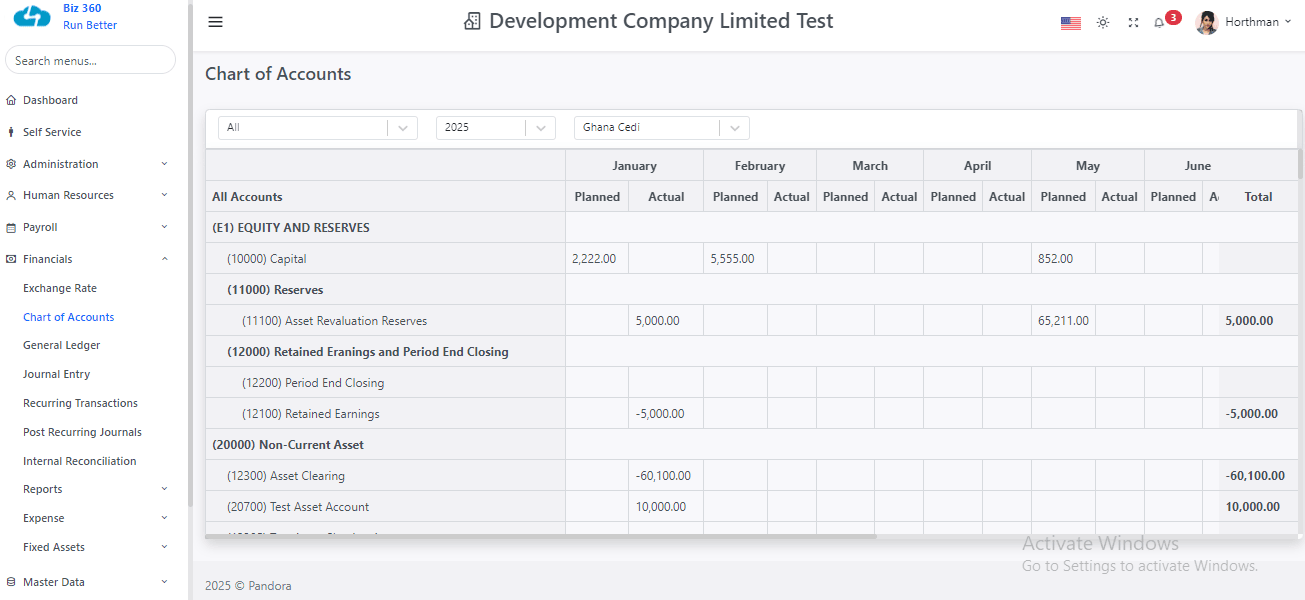The height and width of the screenshot is (600, 1305).
Task: Click the Administration gear icon
Action: [11, 164]
